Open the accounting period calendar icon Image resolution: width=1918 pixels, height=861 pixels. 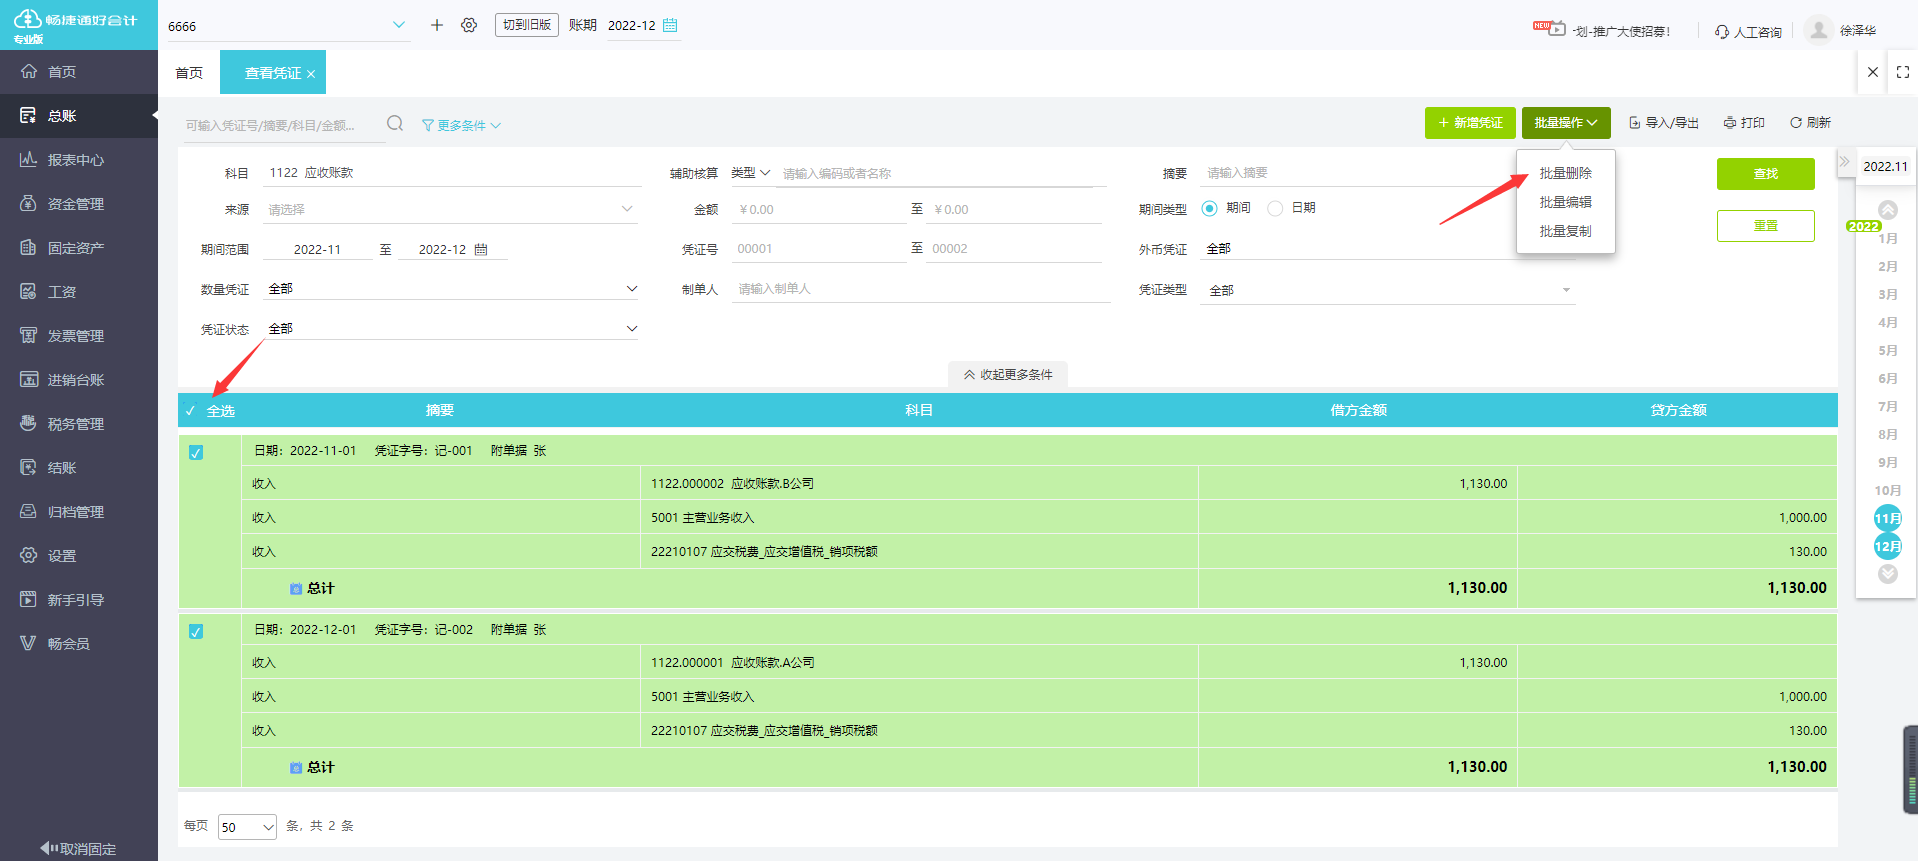coord(670,25)
